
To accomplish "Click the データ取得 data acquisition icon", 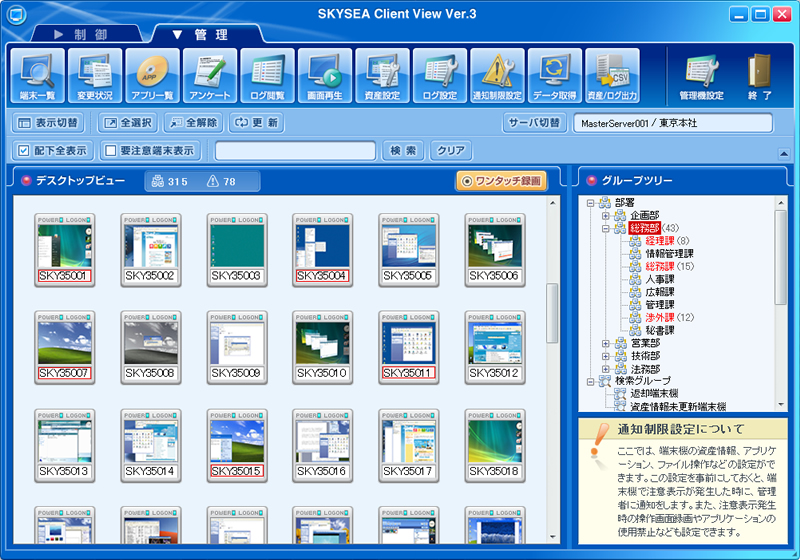I will [555, 76].
